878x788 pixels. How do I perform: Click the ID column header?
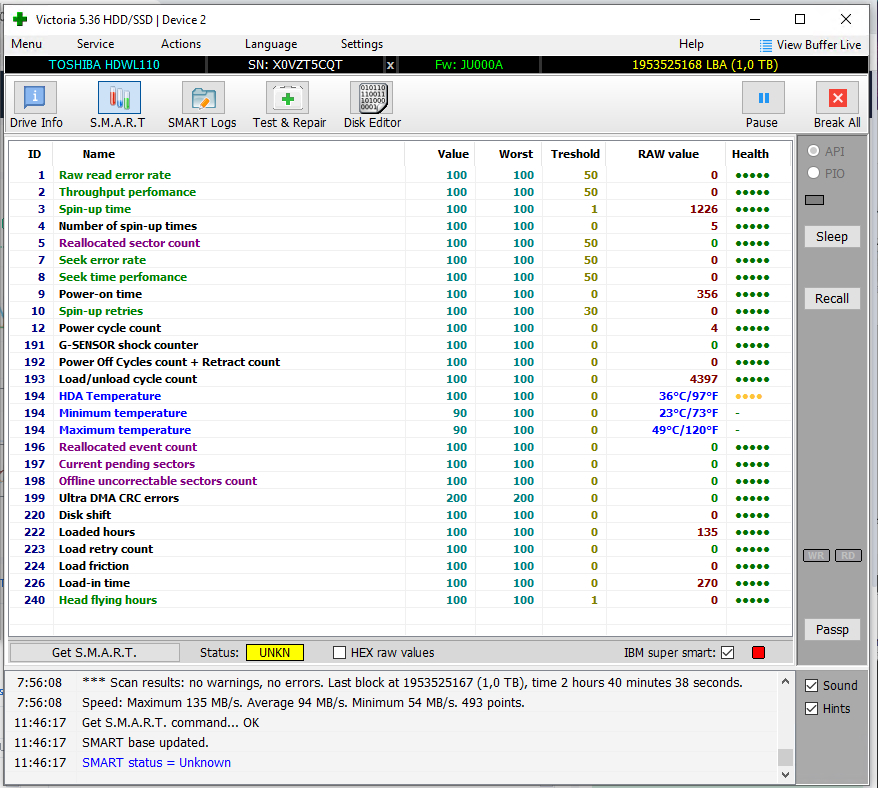point(34,154)
